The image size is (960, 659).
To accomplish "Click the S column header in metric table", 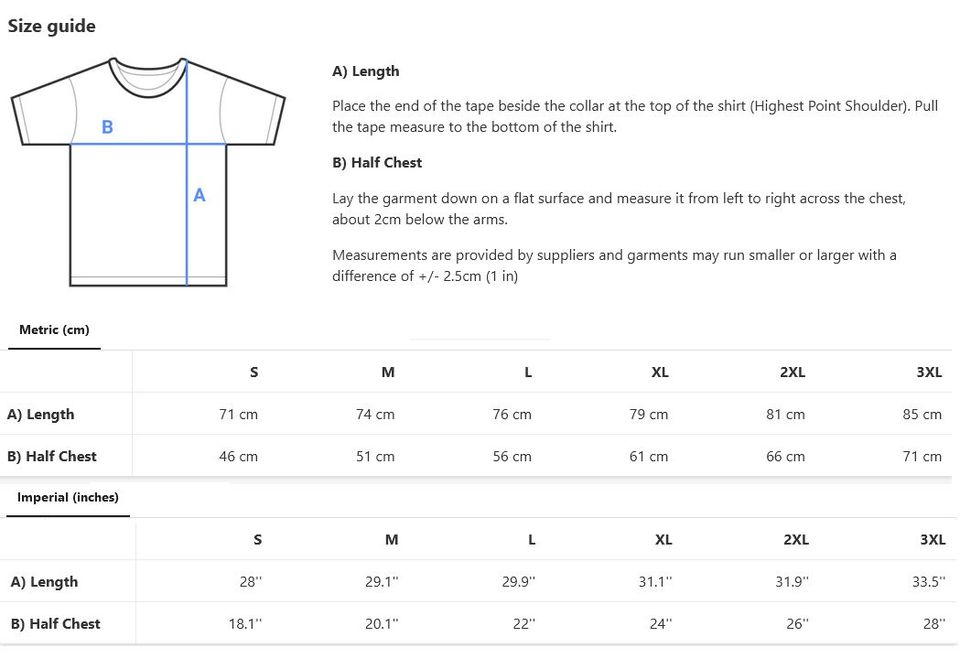I will [254, 372].
